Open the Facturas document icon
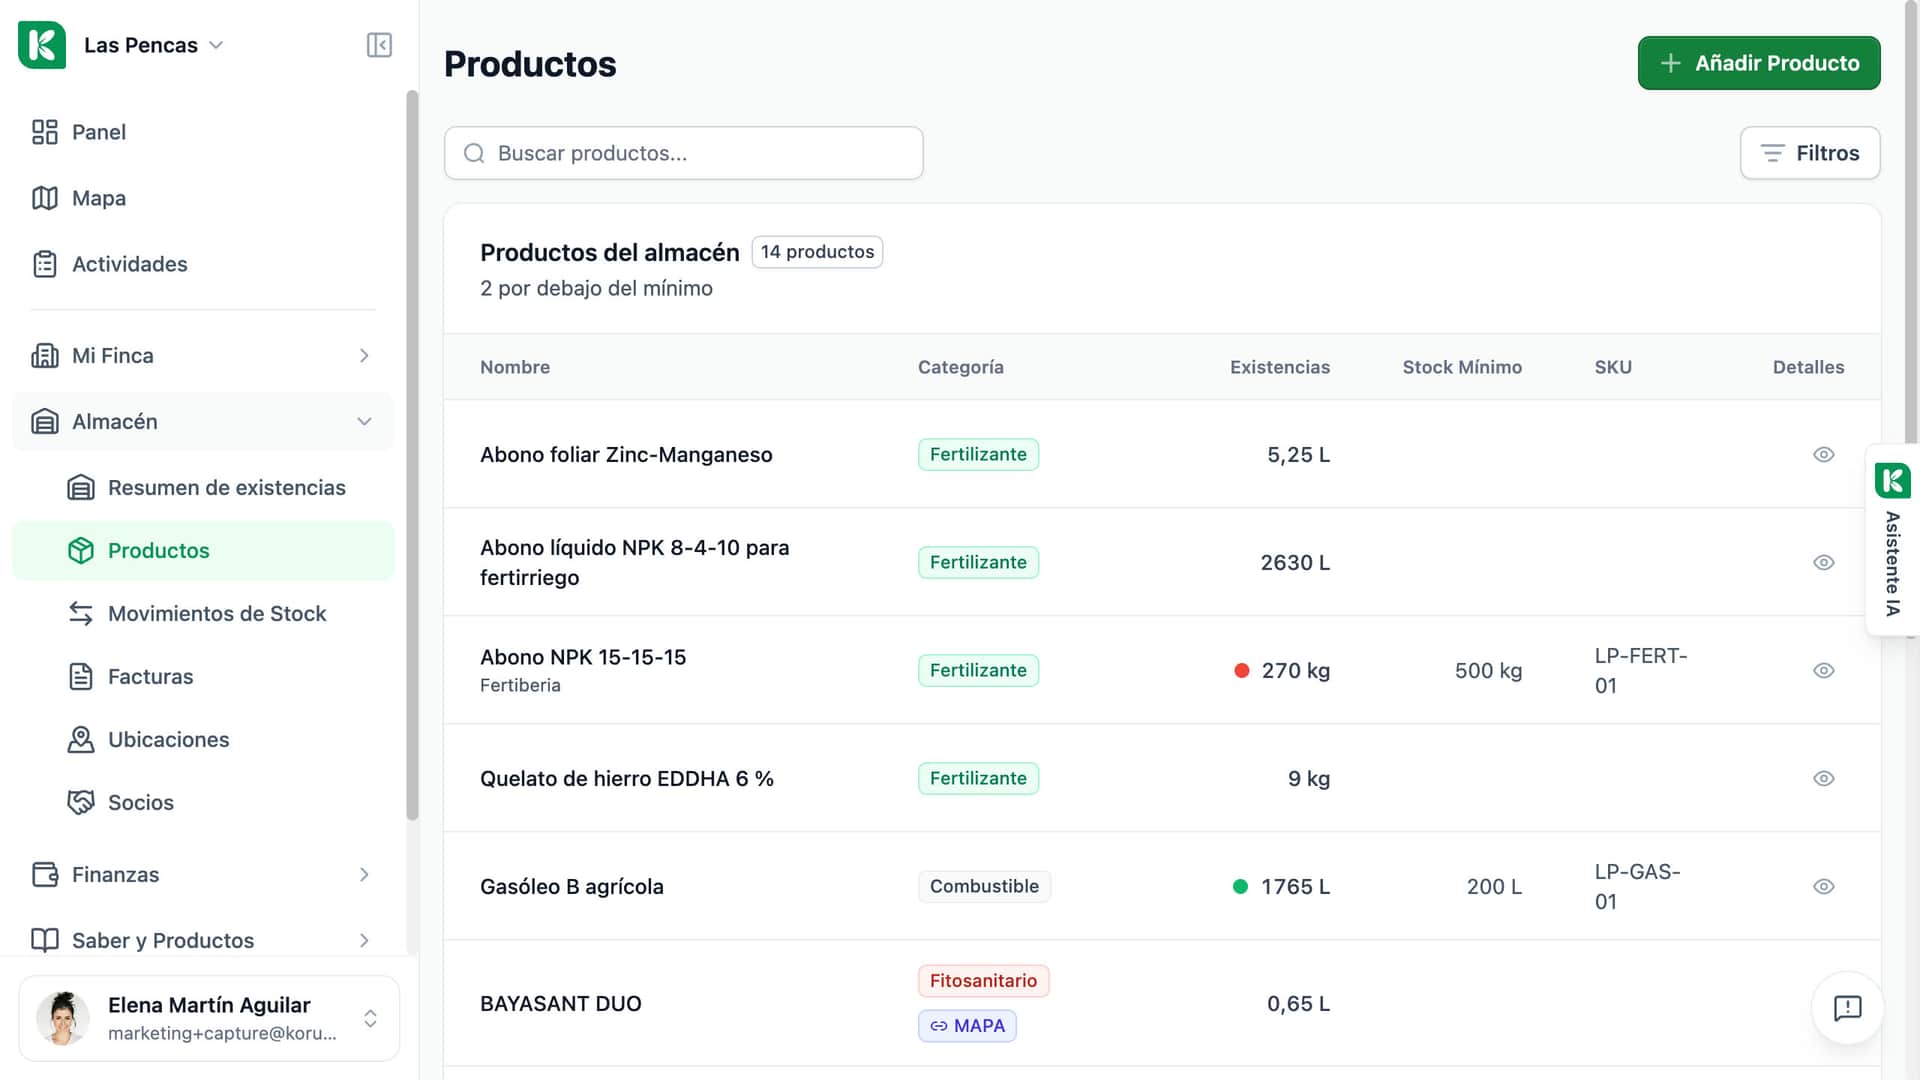The image size is (1920, 1080). (x=81, y=677)
